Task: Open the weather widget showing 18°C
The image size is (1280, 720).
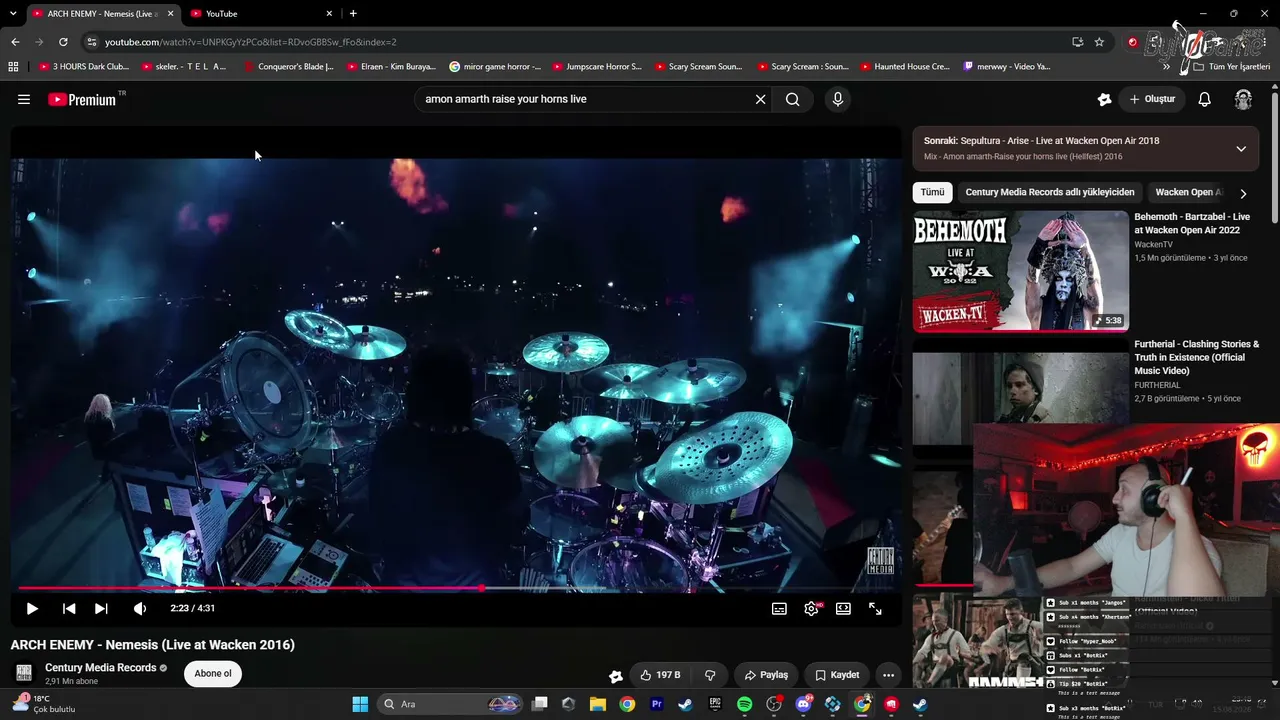Action: 45,704
